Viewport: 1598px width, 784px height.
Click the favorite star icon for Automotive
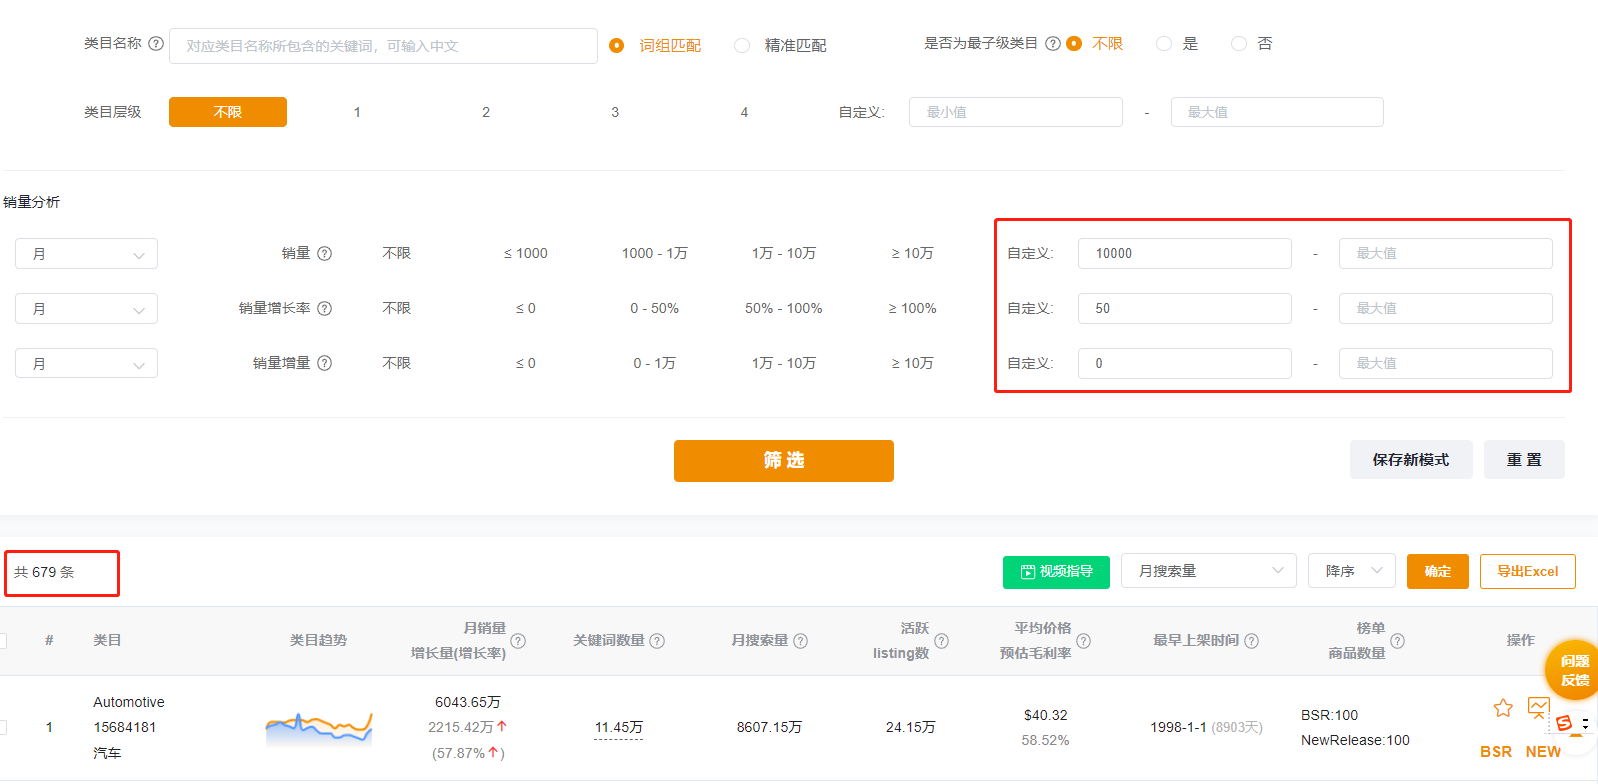pos(1502,709)
